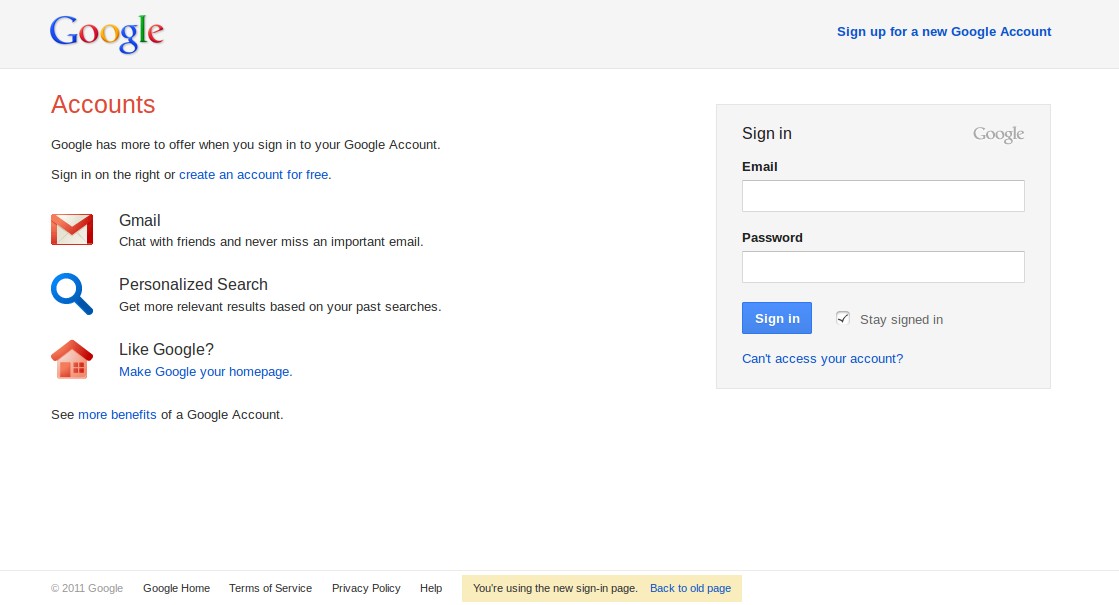
Task: Click the colorful Google logo
Action: click(107, 33)
